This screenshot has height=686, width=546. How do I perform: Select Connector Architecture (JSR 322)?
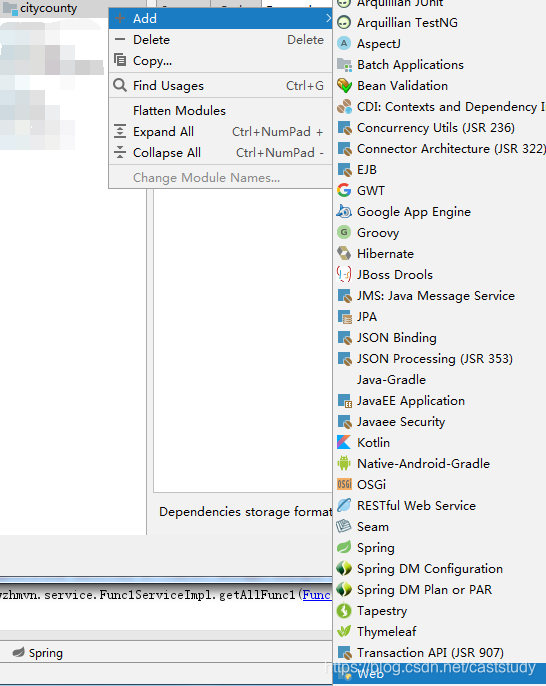[x=439, y=149]
